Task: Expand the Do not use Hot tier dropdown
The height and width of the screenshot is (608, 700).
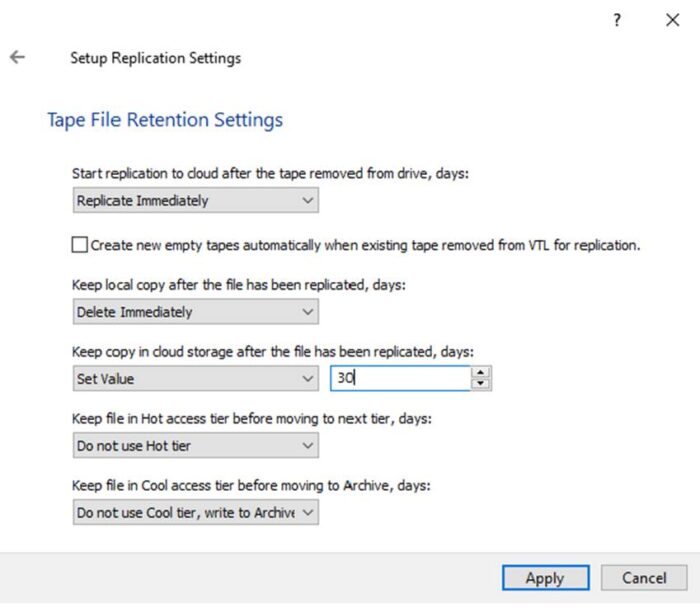Action: pyautogui.click(x=196, y=446)
